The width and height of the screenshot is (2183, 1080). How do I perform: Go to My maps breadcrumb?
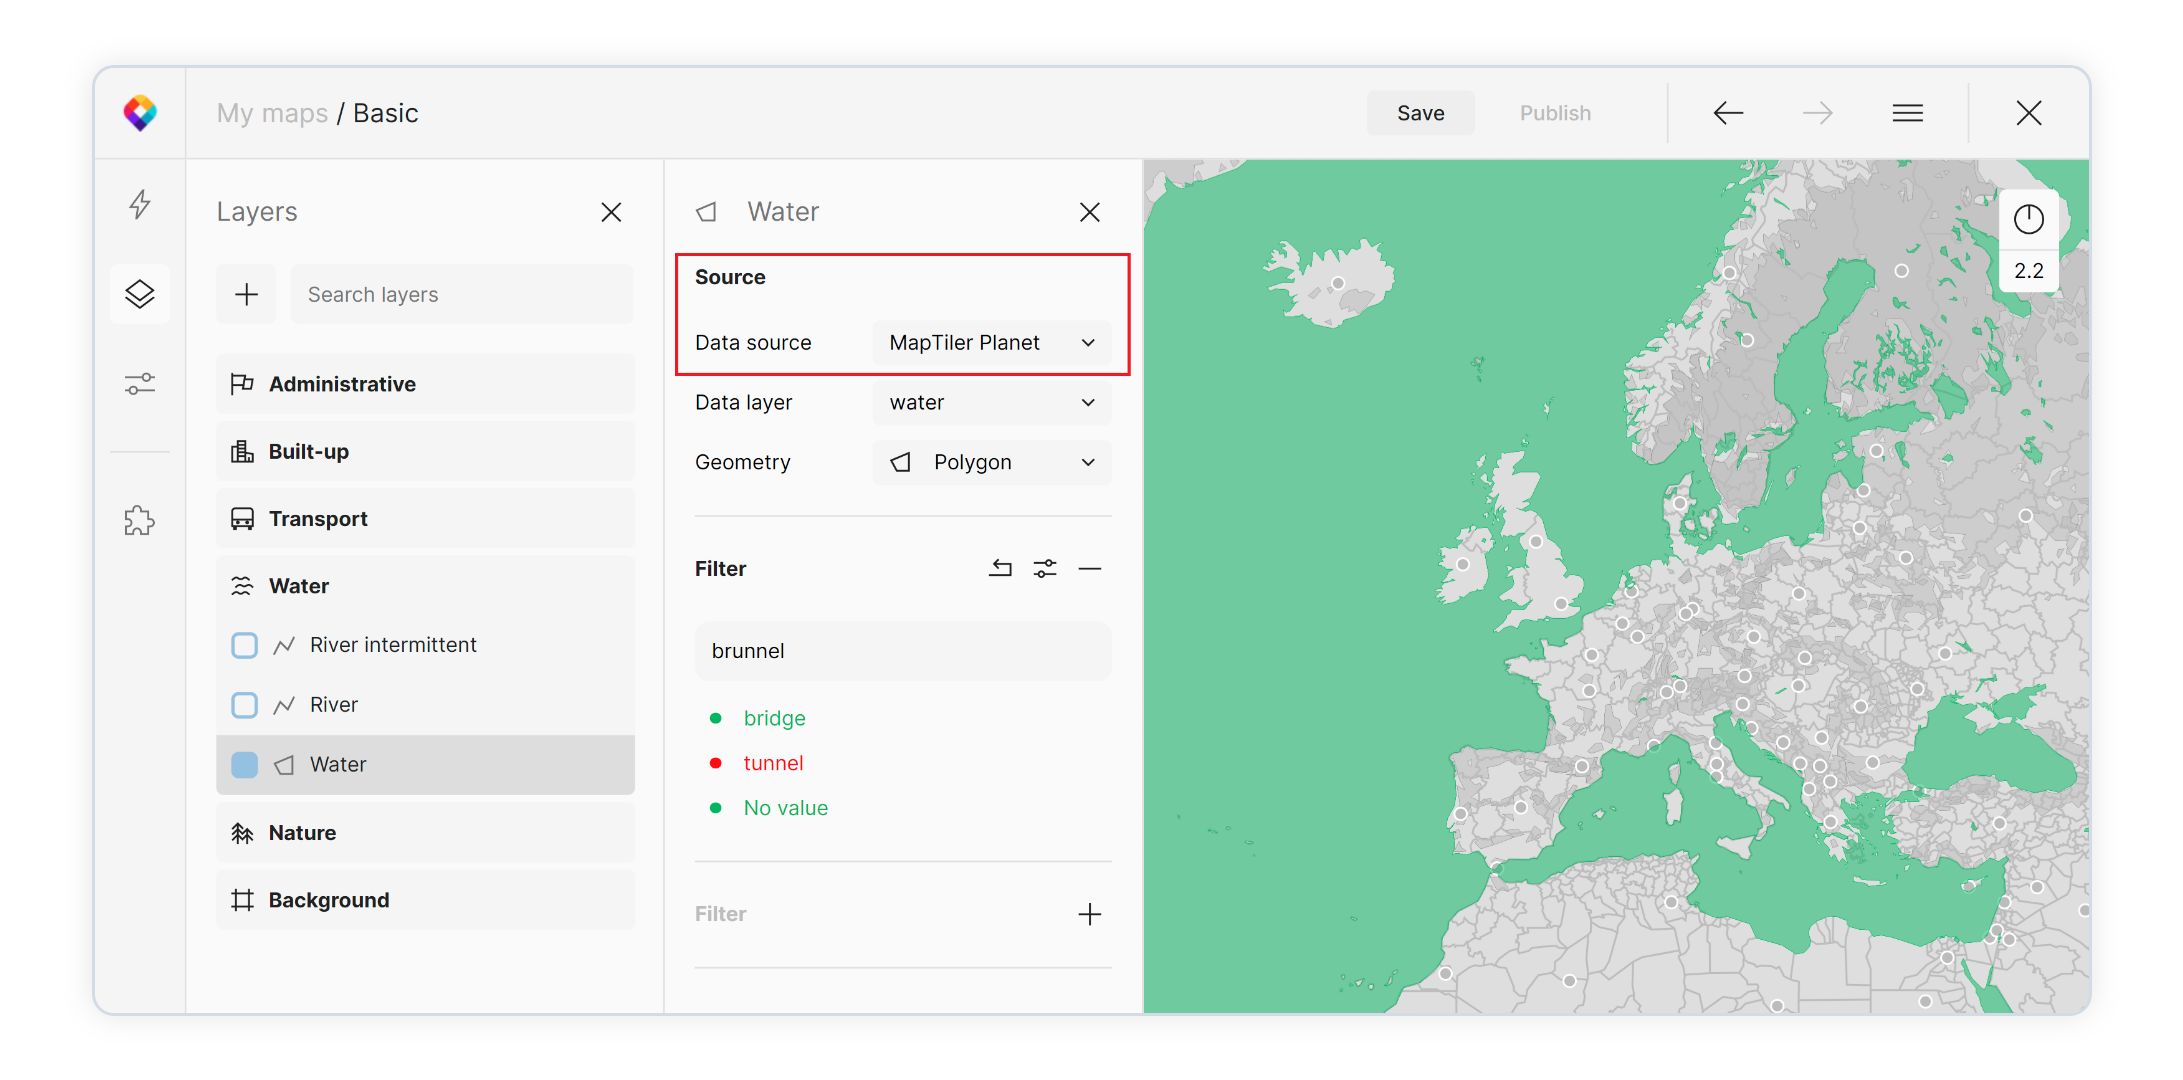click(x=272, y=113)
